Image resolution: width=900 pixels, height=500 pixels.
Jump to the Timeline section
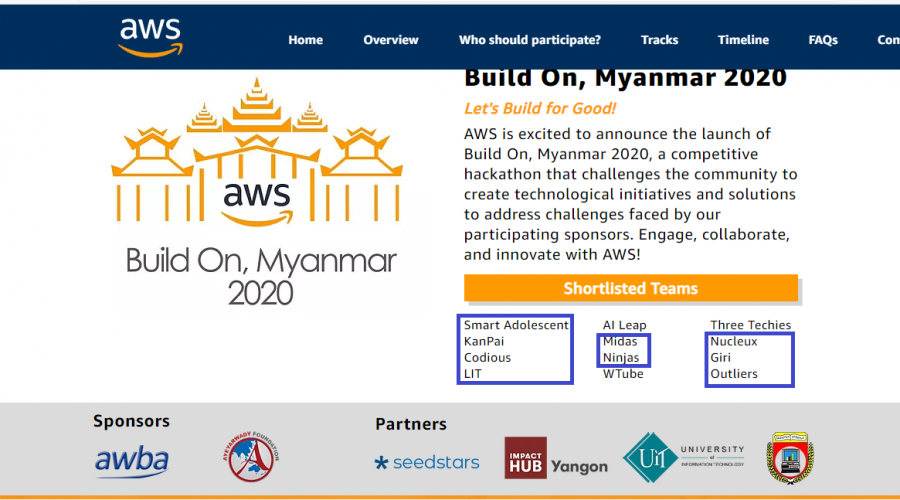(743, 40)
